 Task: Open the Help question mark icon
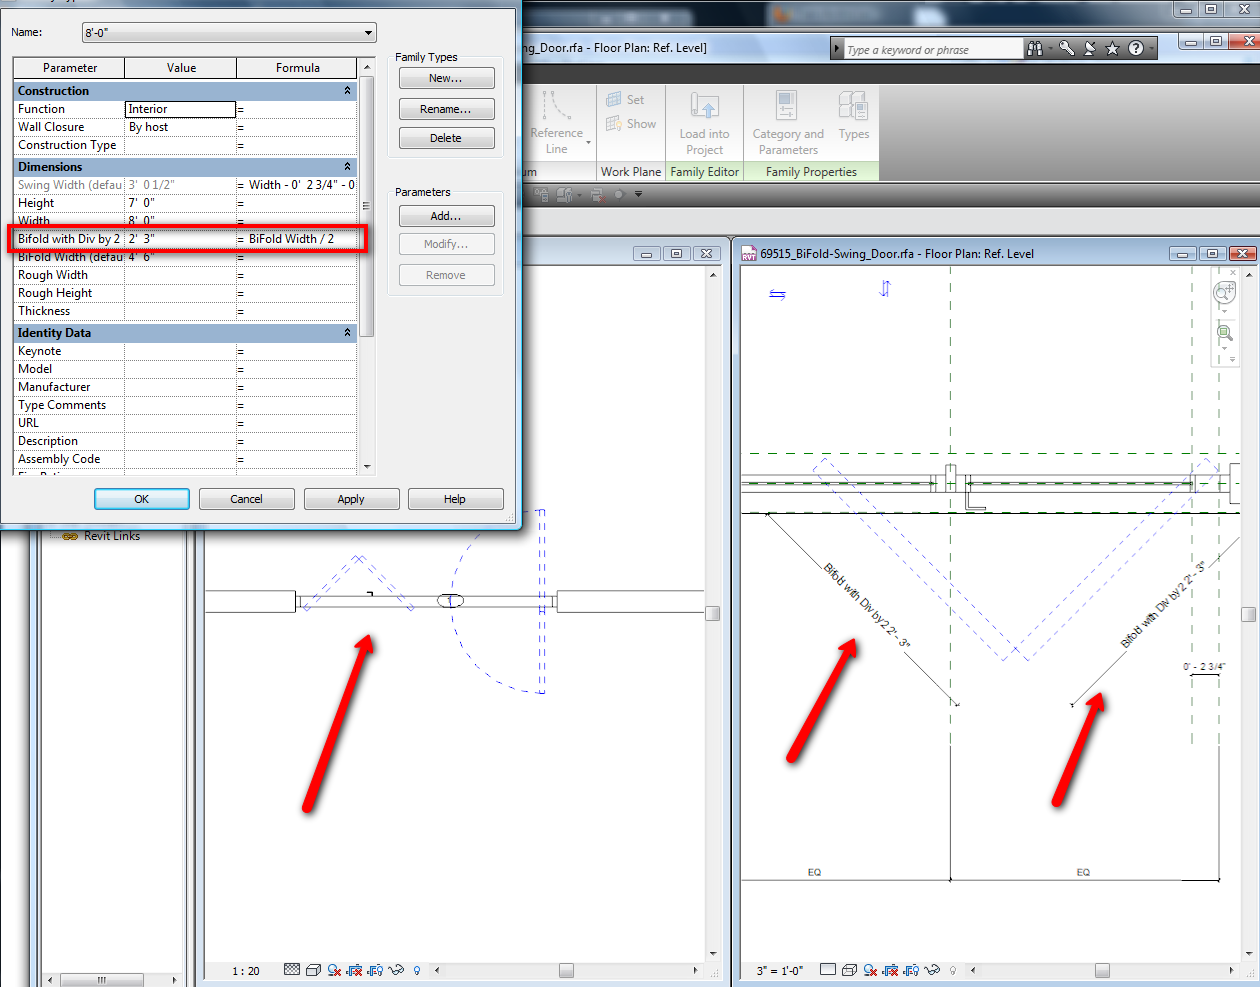1136,49
